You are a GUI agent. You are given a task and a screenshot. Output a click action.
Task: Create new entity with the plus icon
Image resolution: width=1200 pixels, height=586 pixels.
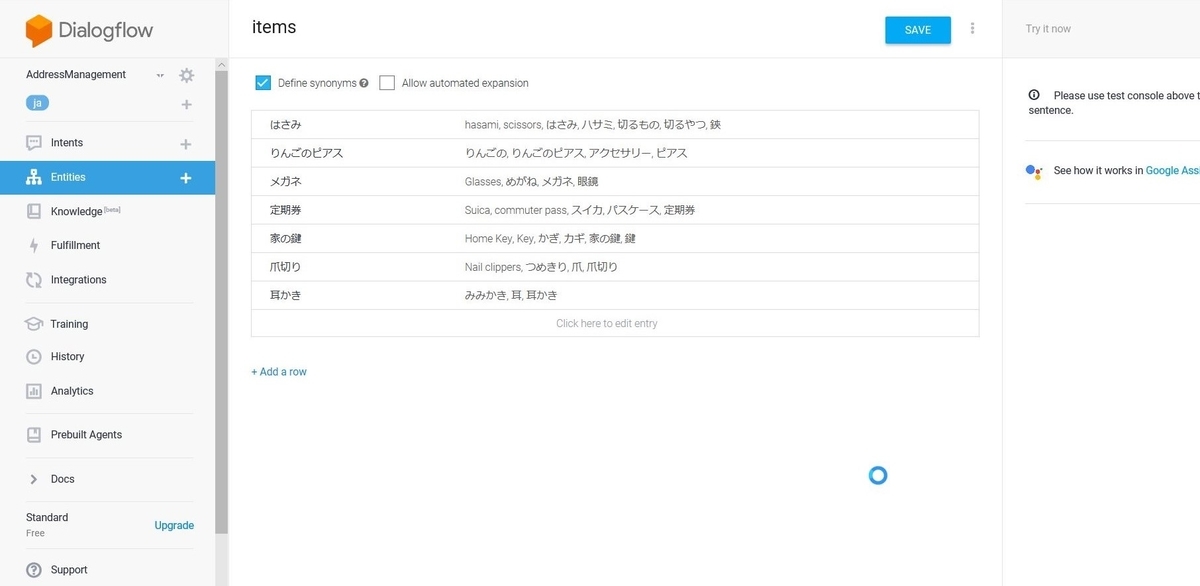tap(185, 178)
